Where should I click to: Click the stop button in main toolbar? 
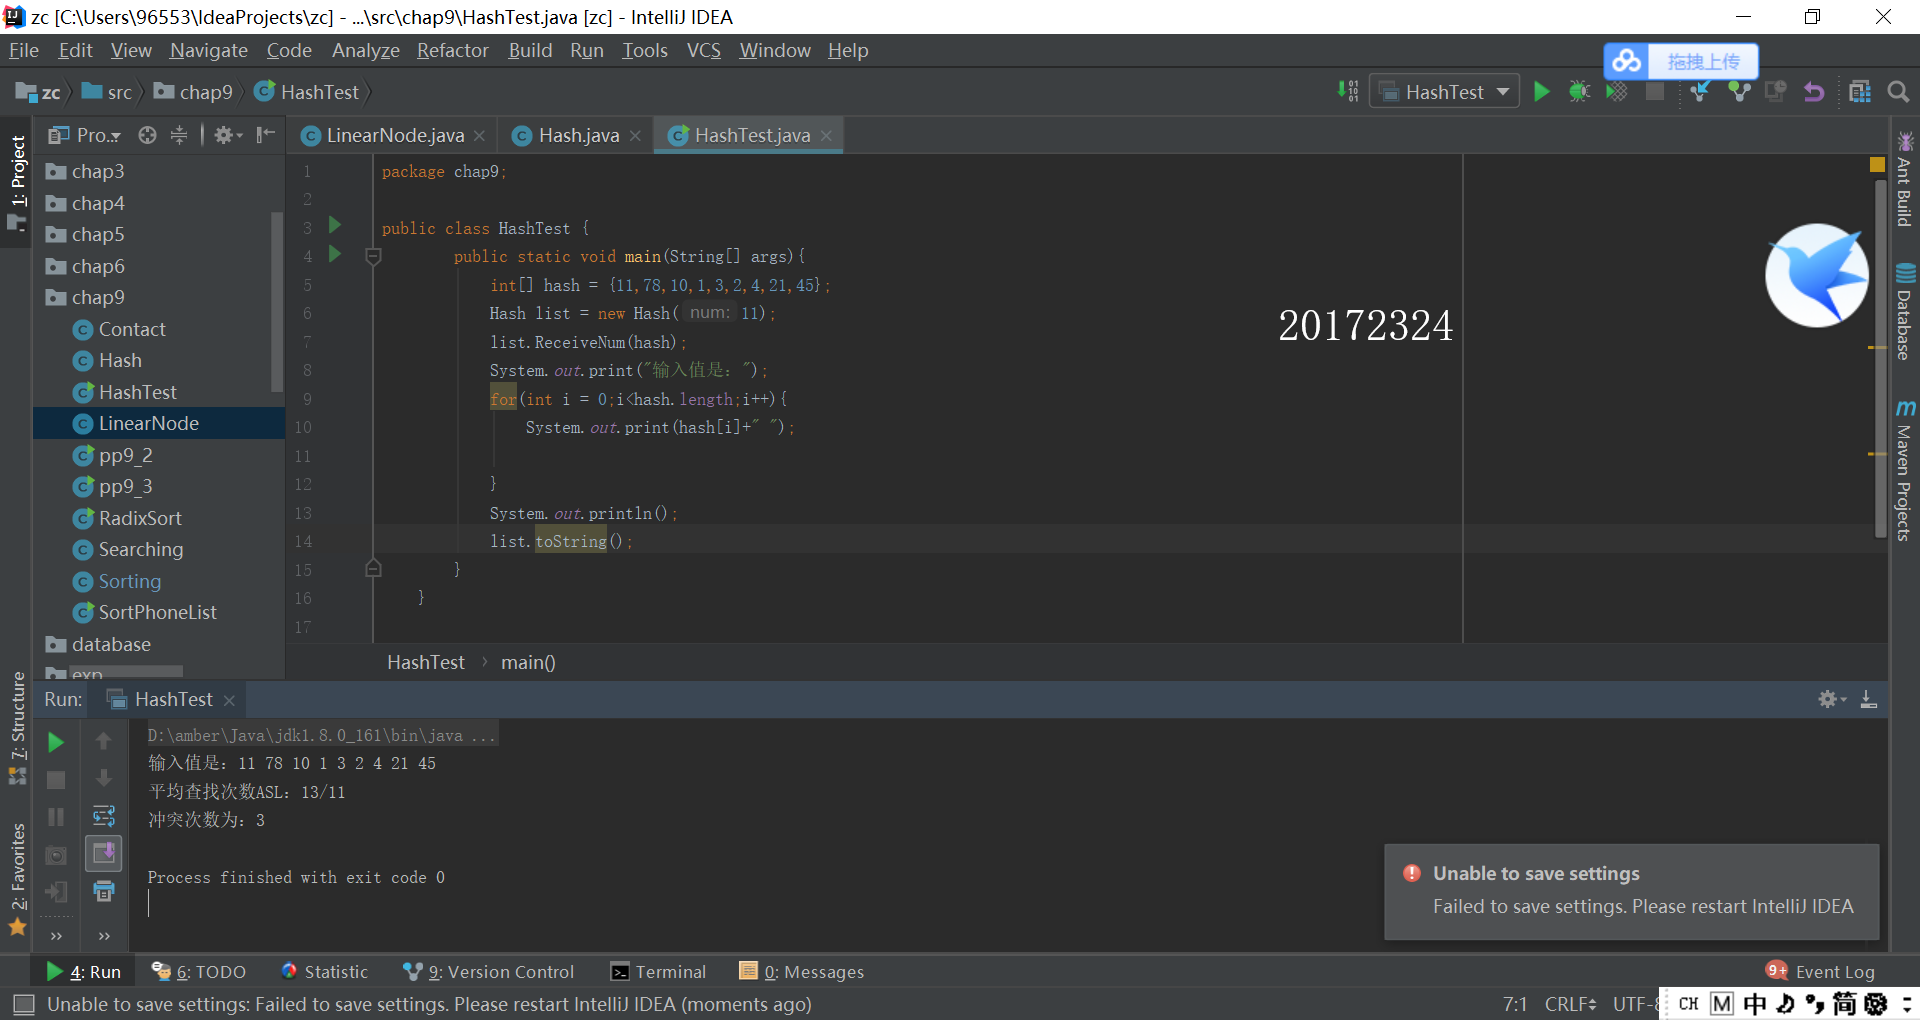pyautogui.click(x=1655, y=92)
